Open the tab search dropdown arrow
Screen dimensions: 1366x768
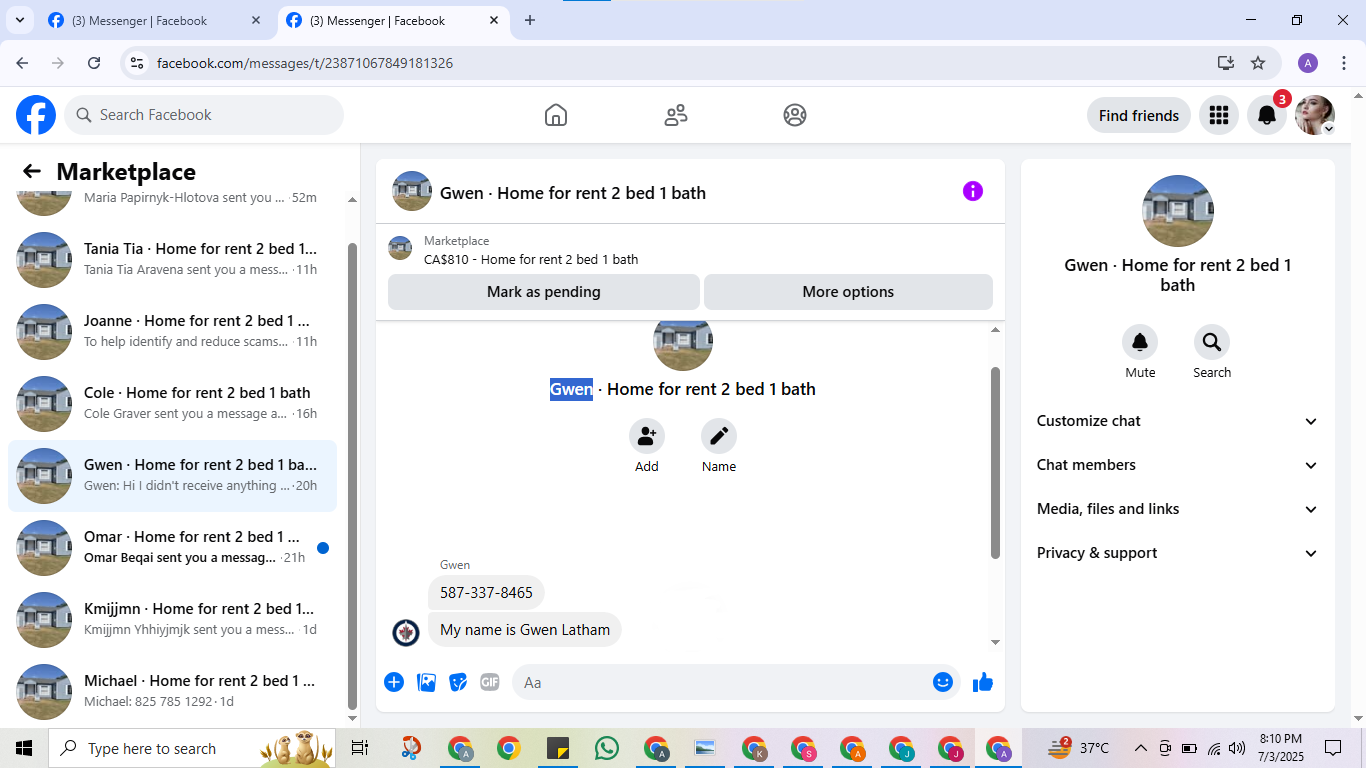point(19,20)
